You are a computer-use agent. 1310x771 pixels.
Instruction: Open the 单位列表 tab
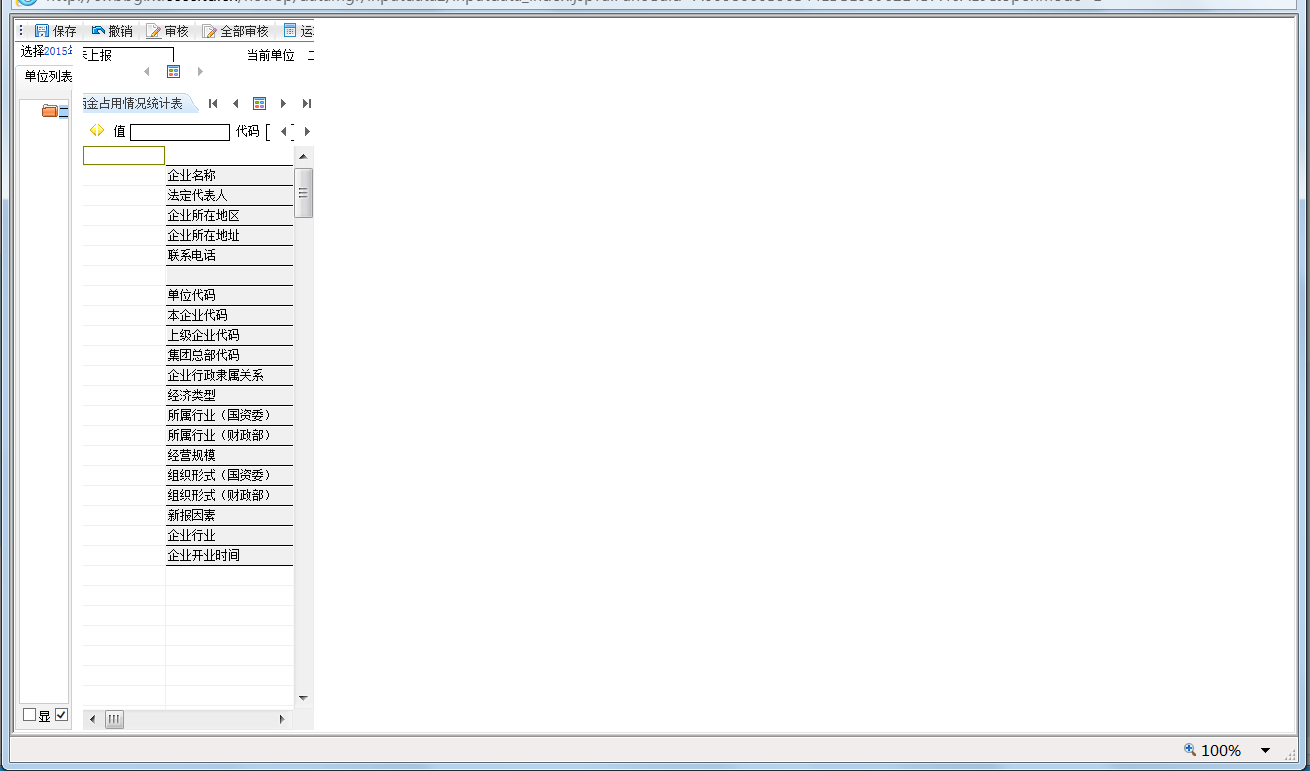click(48, 76)
